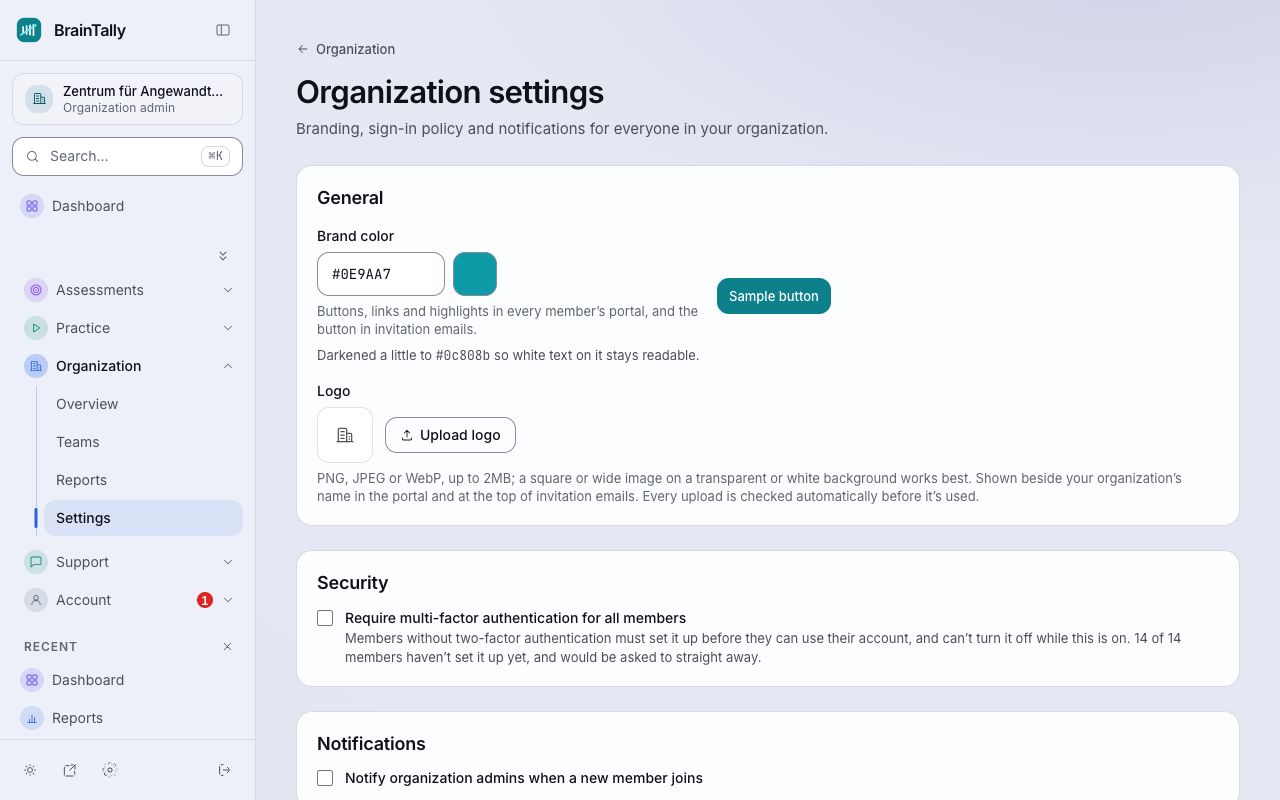Check Notify organization admins when a new member joins
The width and height of the screenshot is (1280, 800).
click(x=325, y=778)
